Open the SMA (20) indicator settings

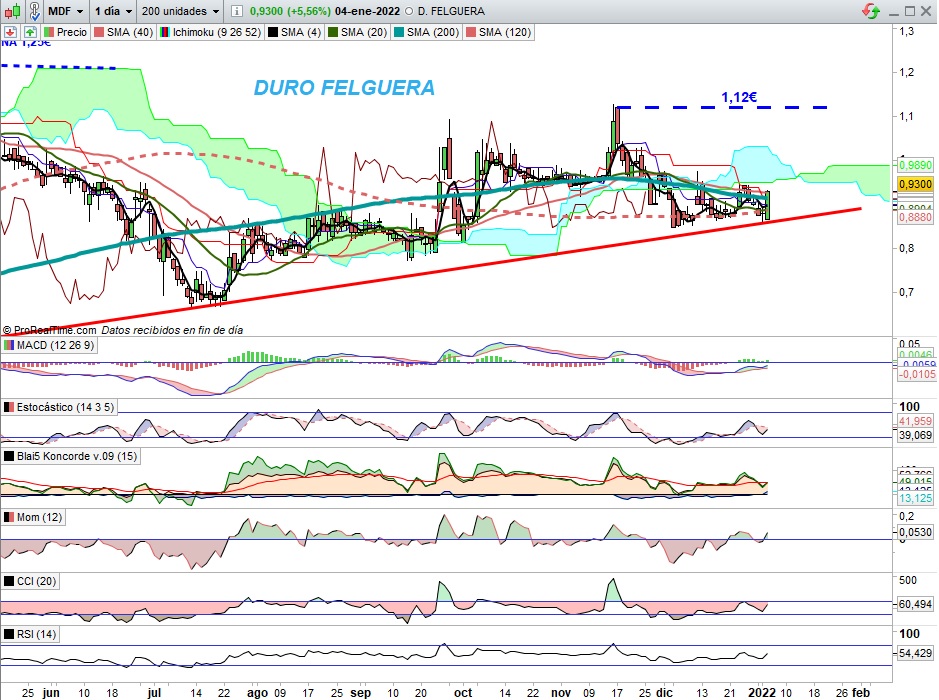point(358,32)
